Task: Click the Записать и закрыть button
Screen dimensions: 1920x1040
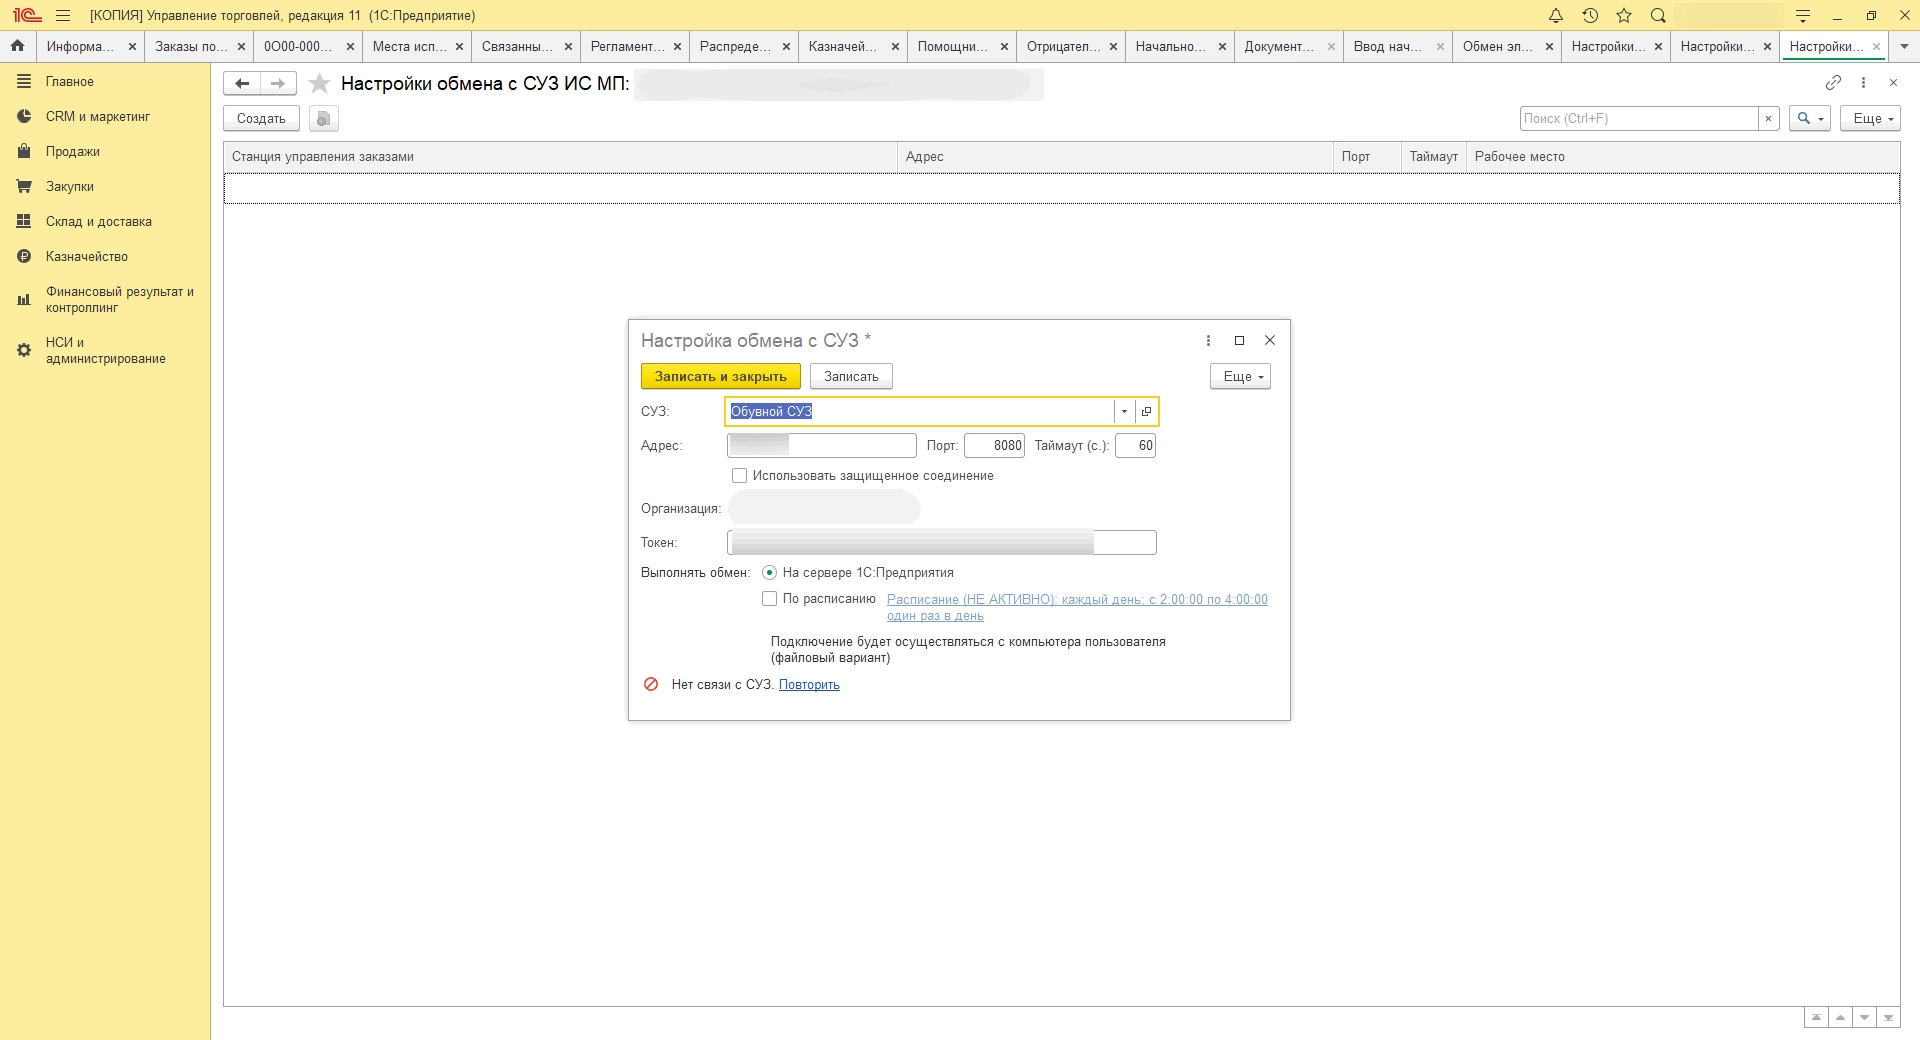Action: [x=720, y=377]
